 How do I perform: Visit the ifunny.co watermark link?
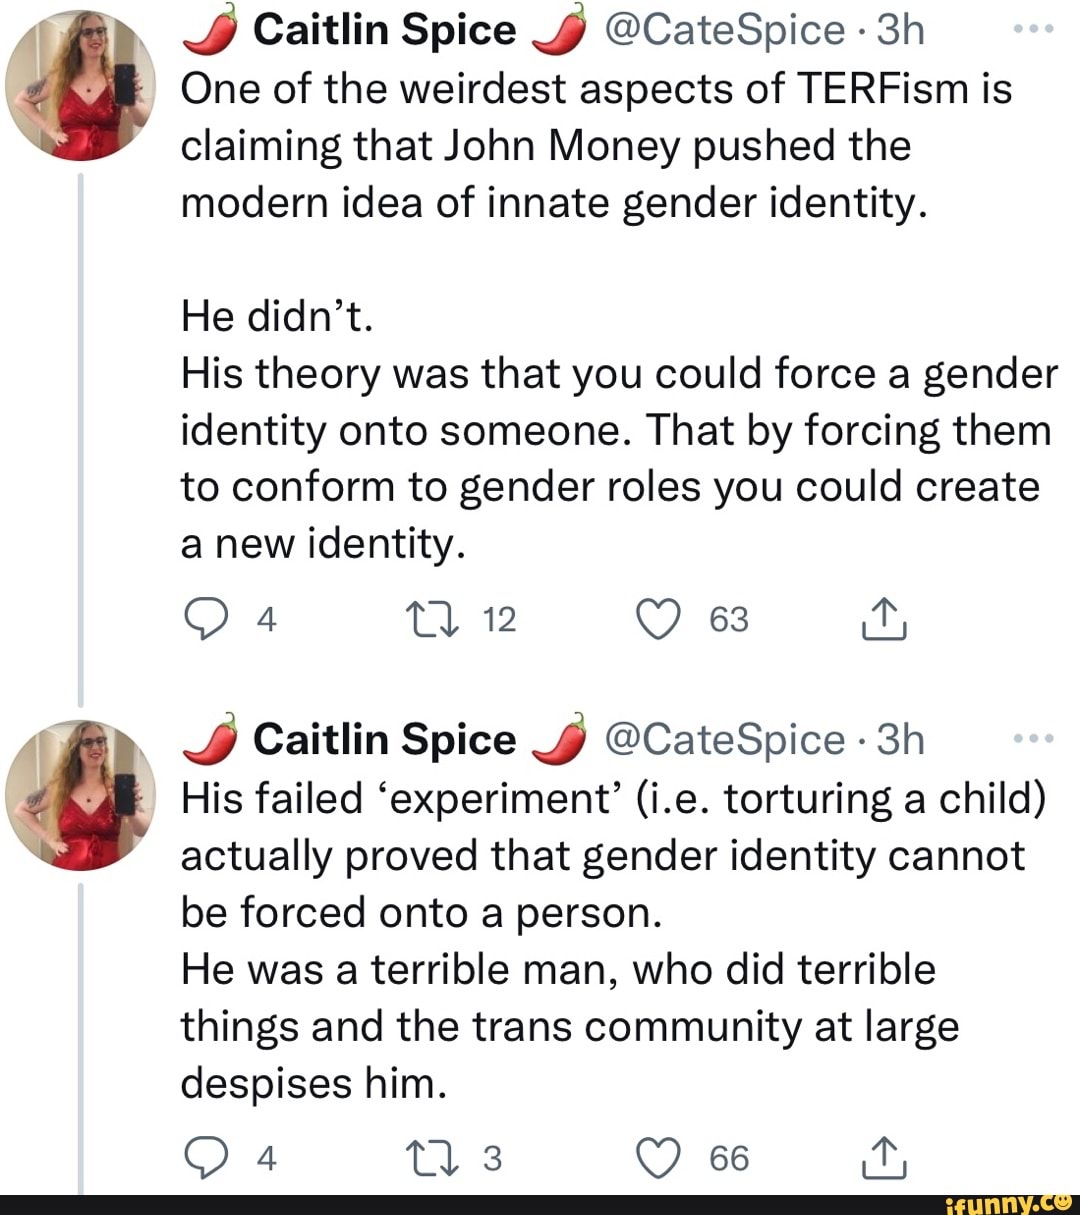(x=1008, y=1202)
